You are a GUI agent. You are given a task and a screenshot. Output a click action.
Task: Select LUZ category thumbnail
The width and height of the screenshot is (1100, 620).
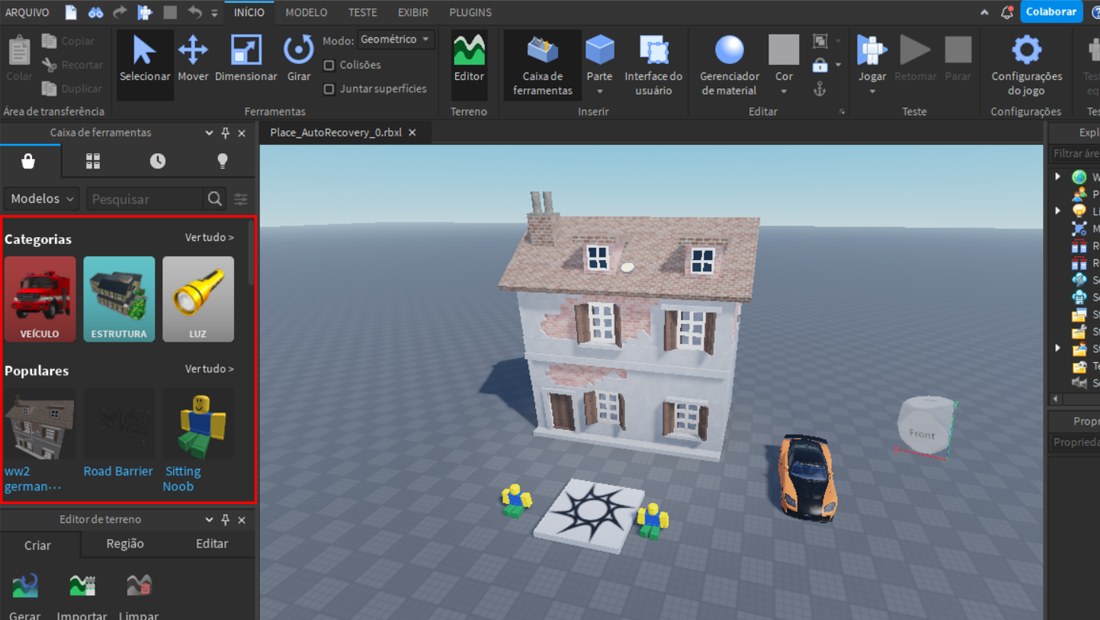[x=198, y=299]
